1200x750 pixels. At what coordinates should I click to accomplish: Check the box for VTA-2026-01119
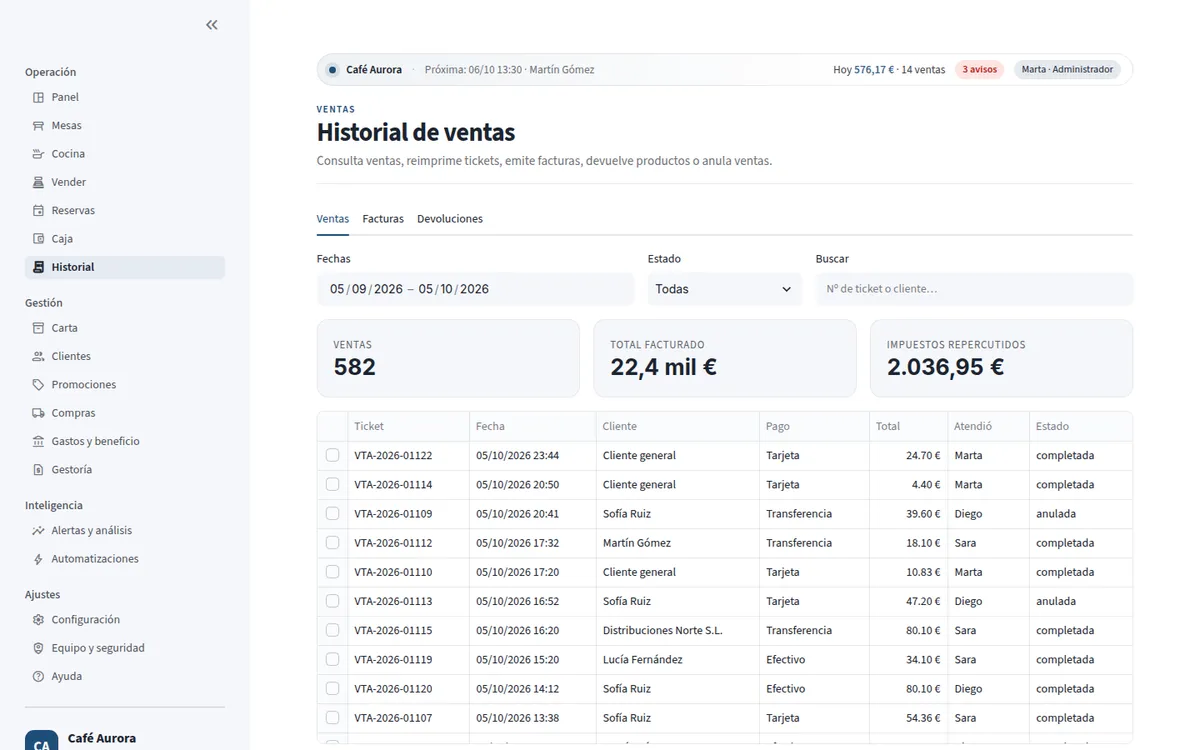332,659
